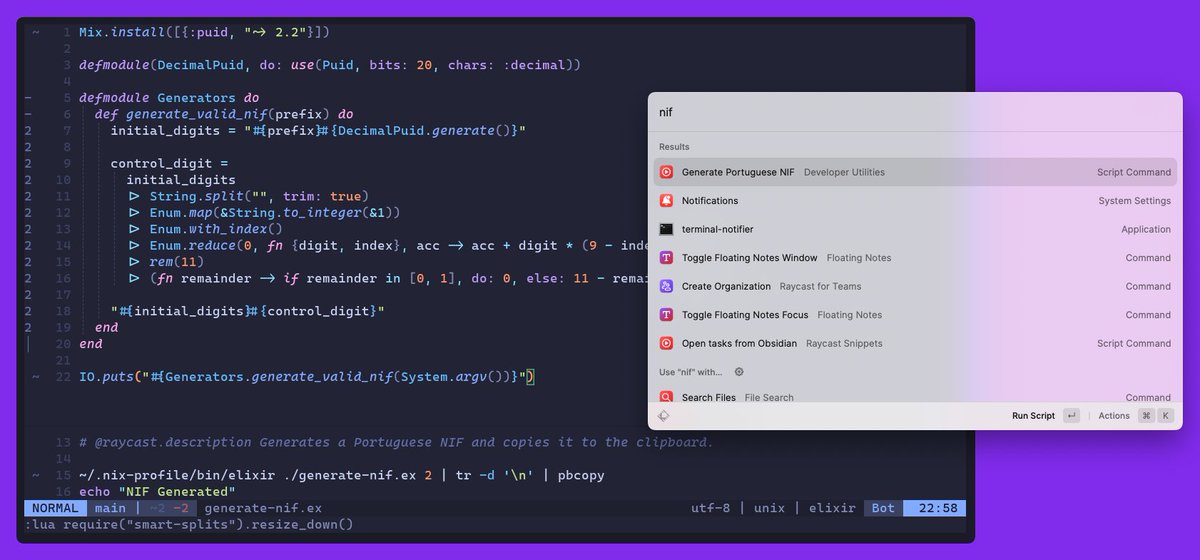This screenshot has height=560, width=1200.
Task: Click the unix file format statusline entry
Action: (769, 508)
